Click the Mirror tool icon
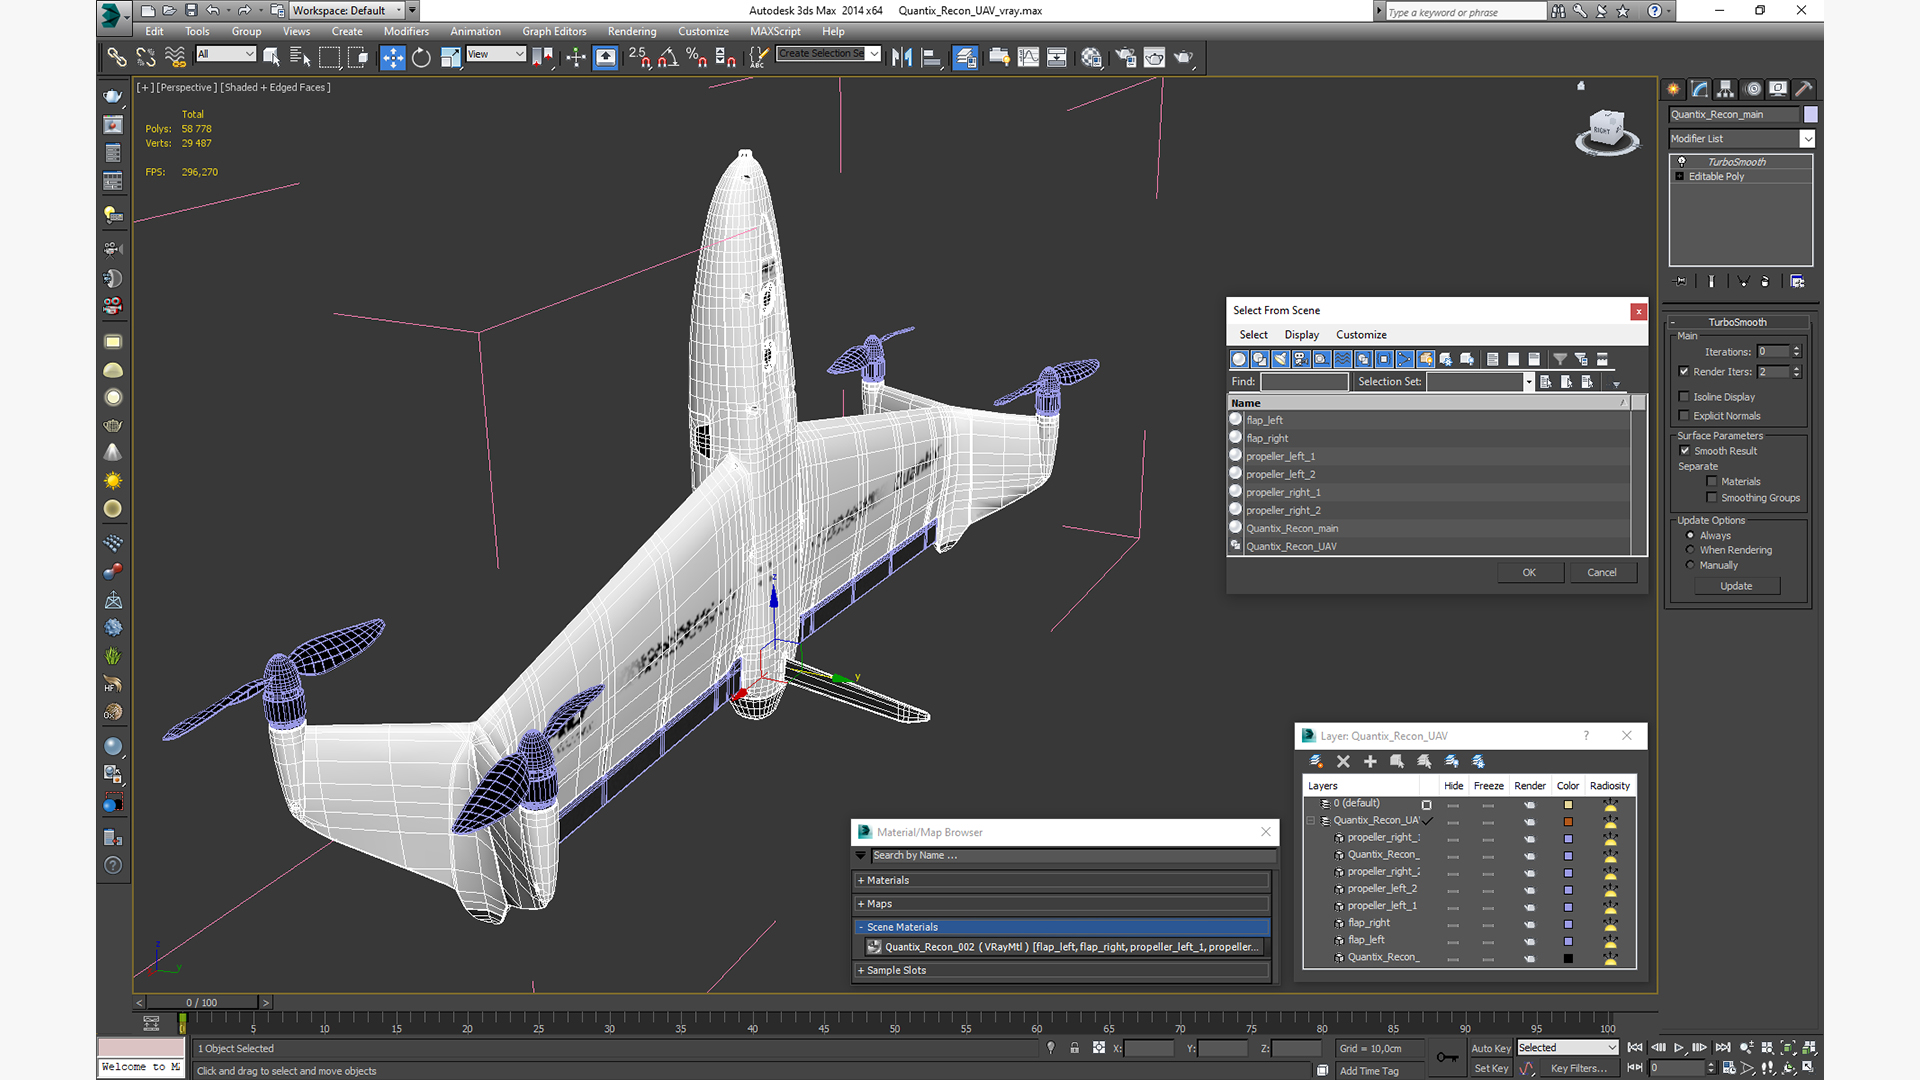1920x1080 pixels. click(x=901, y=57)
